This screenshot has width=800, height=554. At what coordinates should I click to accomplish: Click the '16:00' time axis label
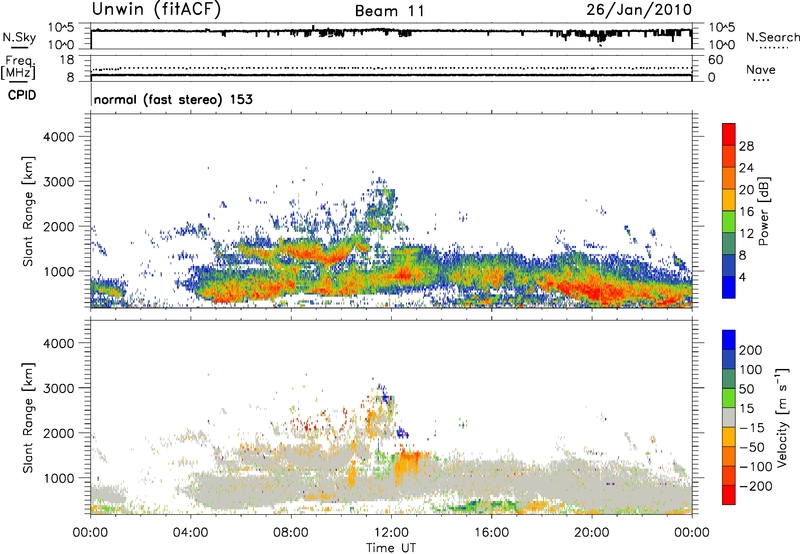[x=491, y=533]
